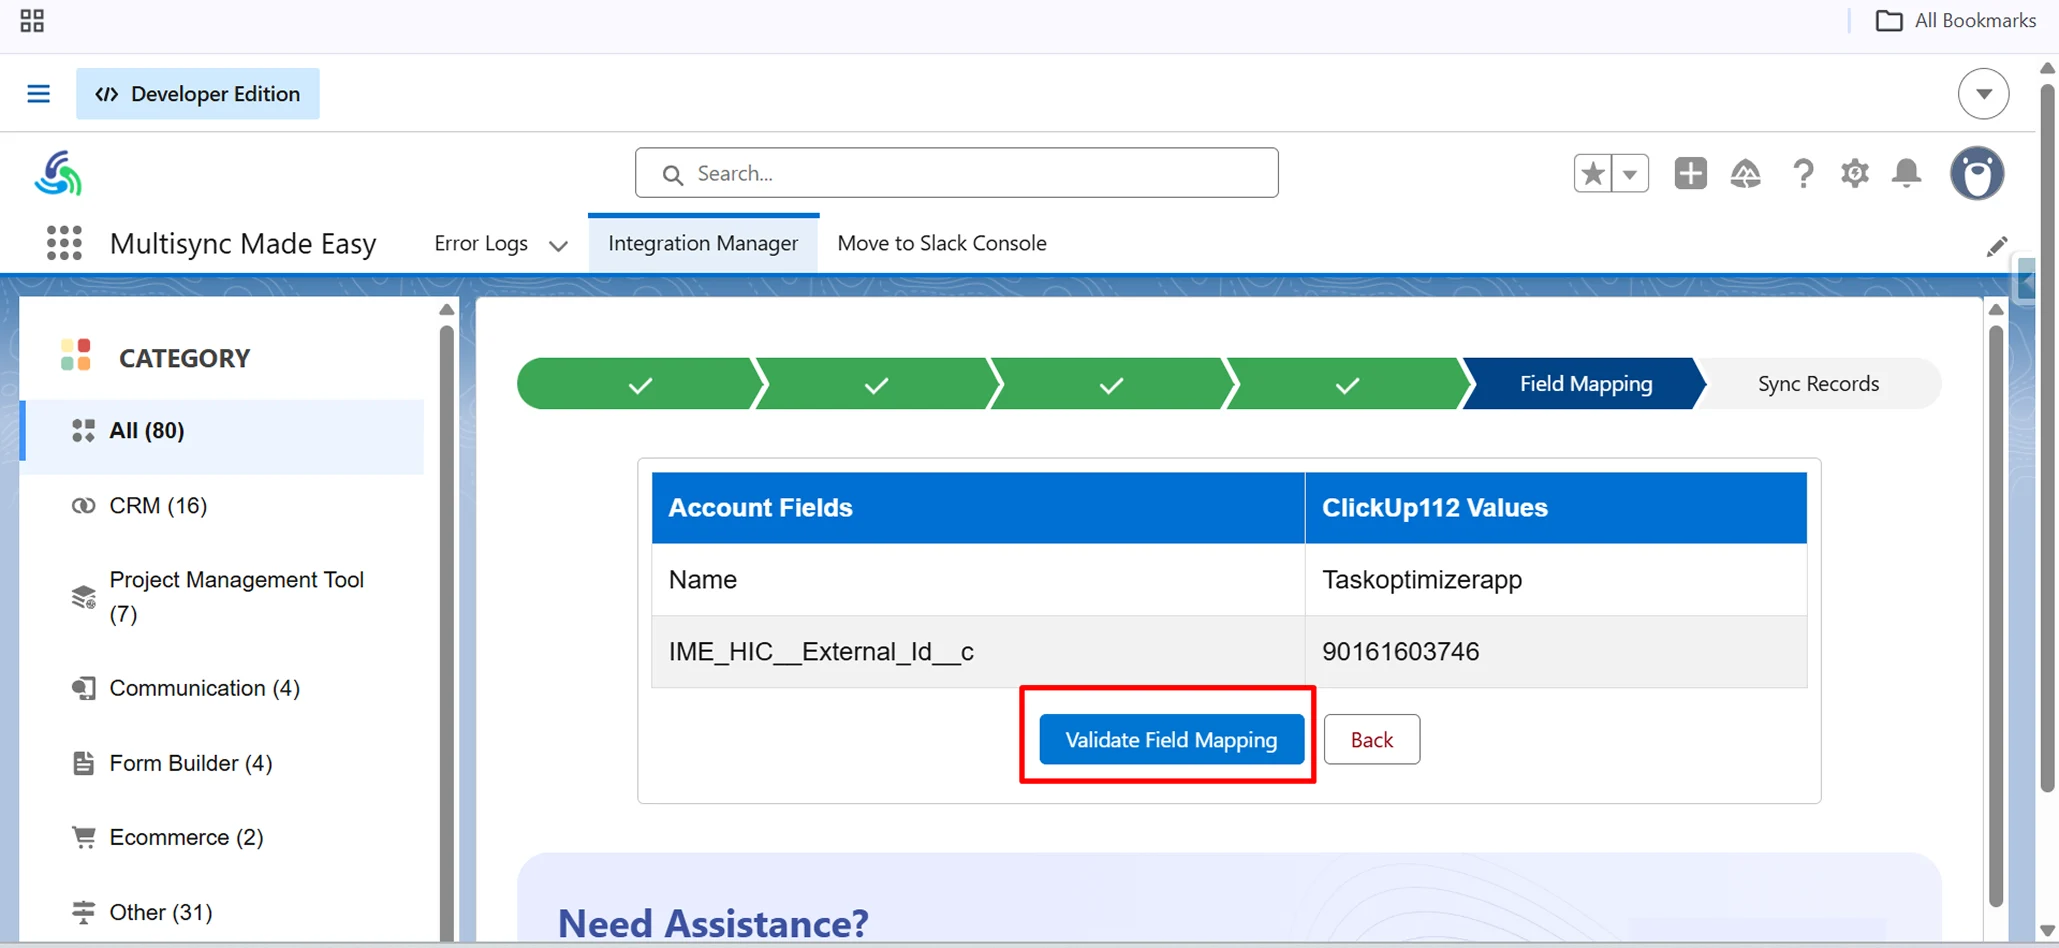Open the Trailhead guidance icon
This screenshot has width=2059, height=948.
tap(1745, 174)
